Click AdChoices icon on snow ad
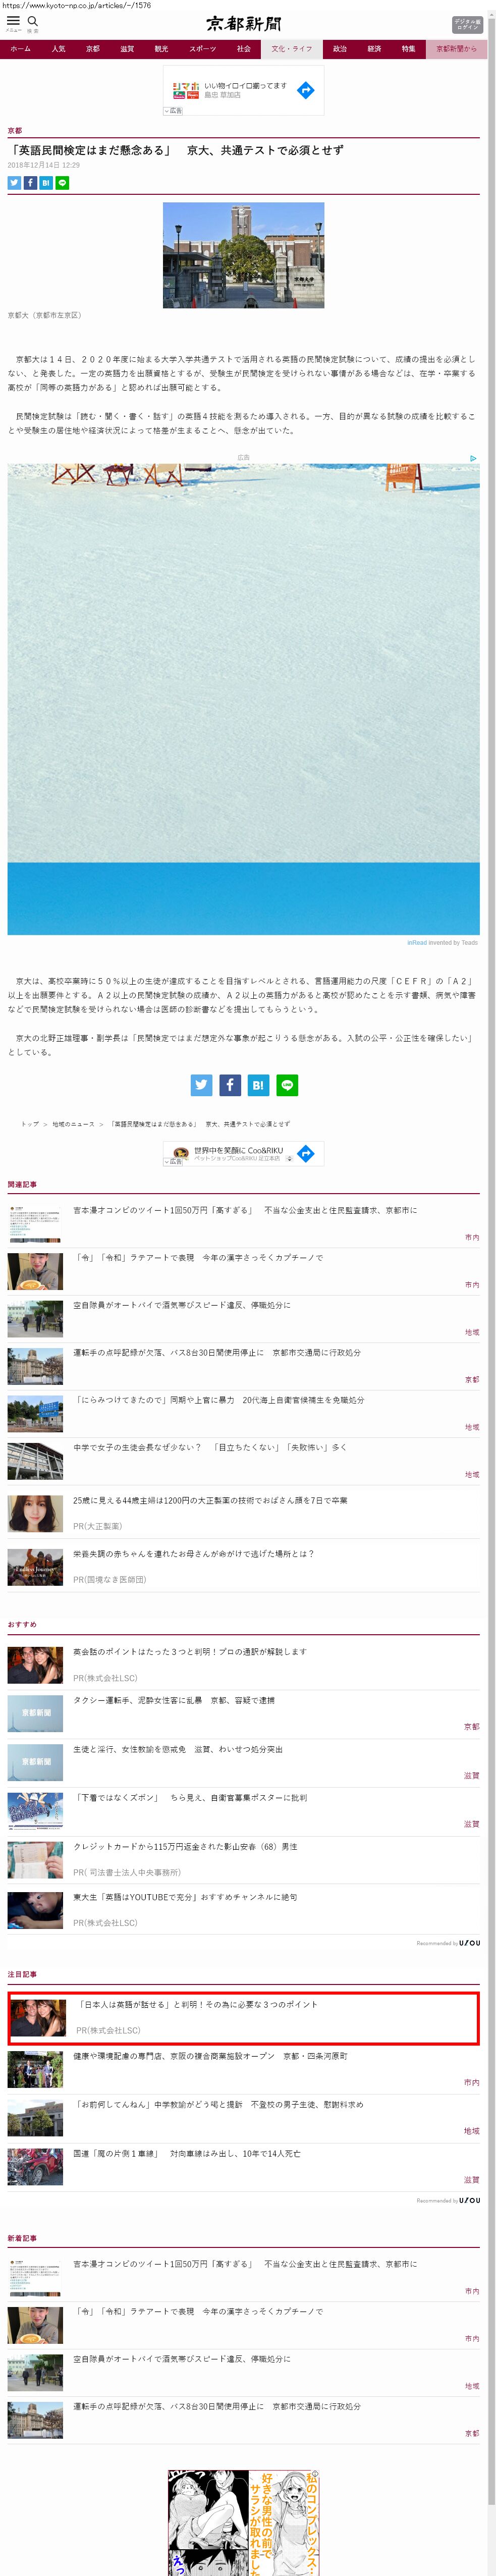Screen dimensions: 496x2576 [473, 458]
